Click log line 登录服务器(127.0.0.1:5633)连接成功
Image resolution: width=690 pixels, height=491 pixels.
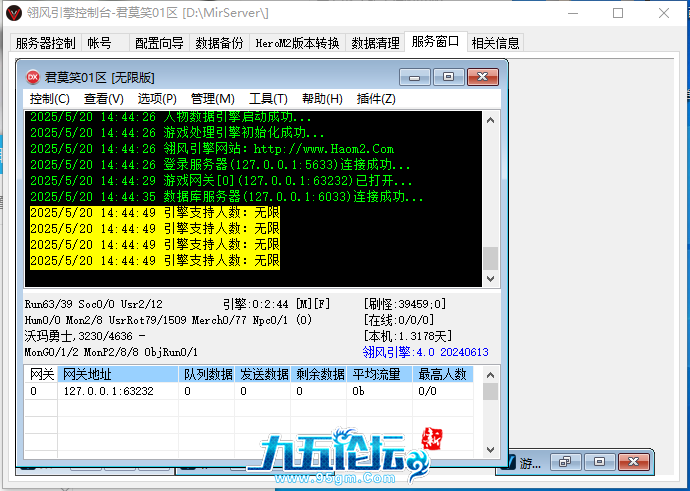[x=220, y=165]
